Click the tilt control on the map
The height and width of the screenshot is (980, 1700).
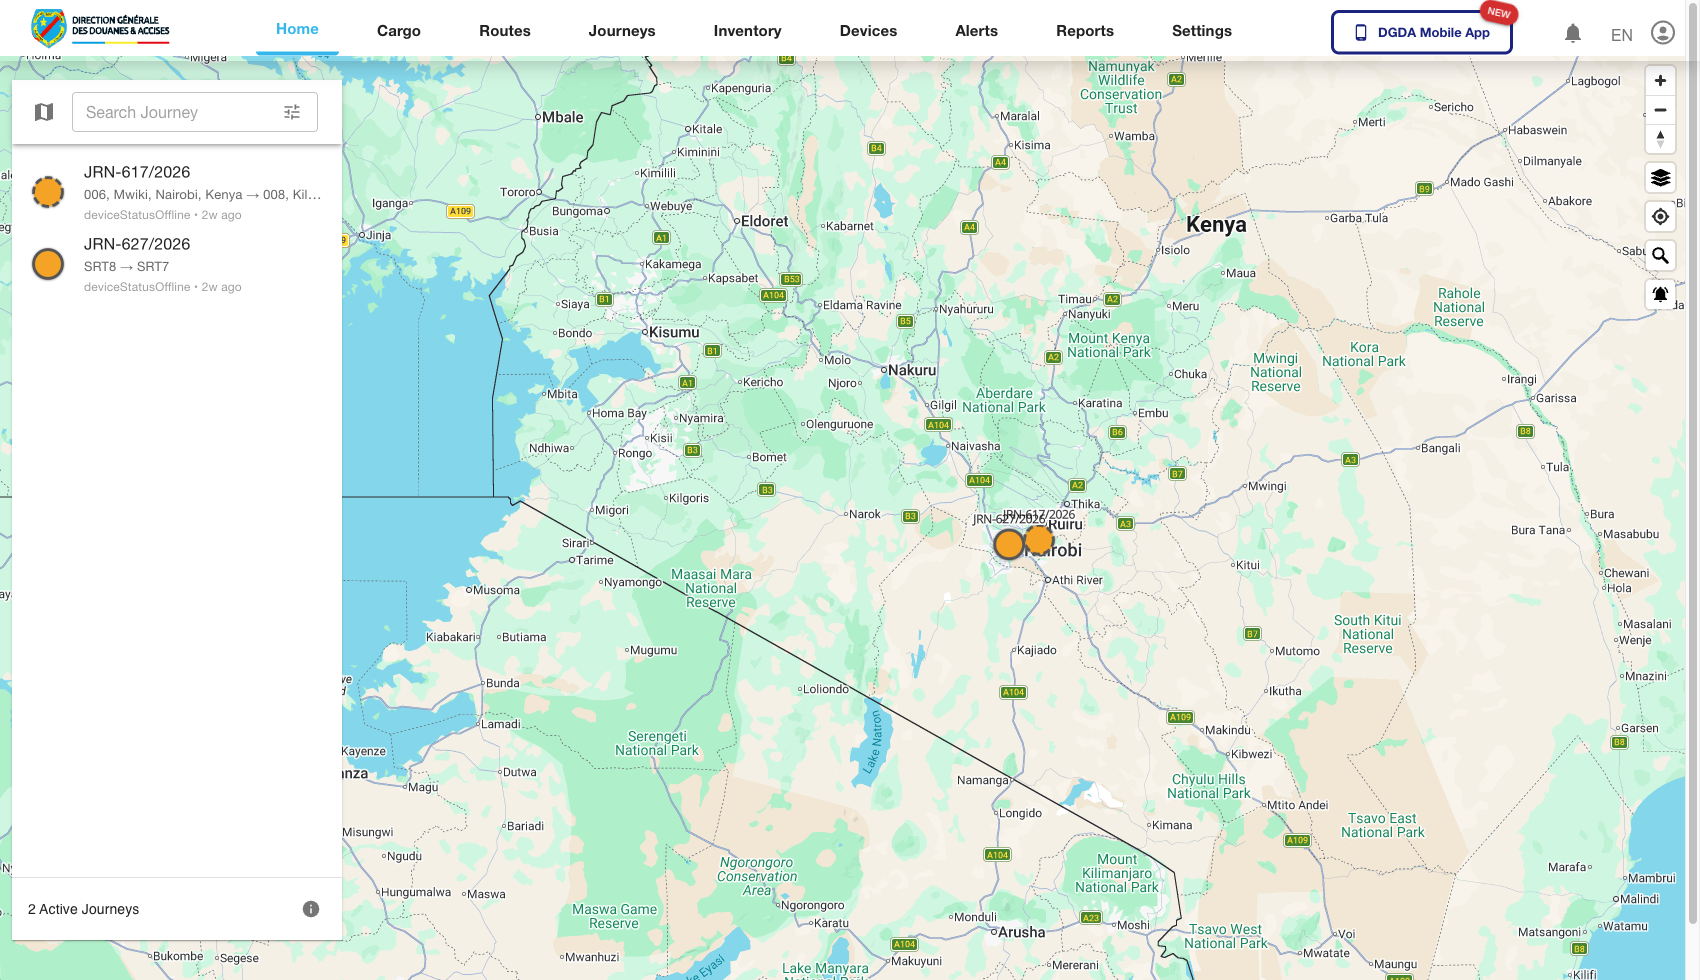[x=1660, y=139]
